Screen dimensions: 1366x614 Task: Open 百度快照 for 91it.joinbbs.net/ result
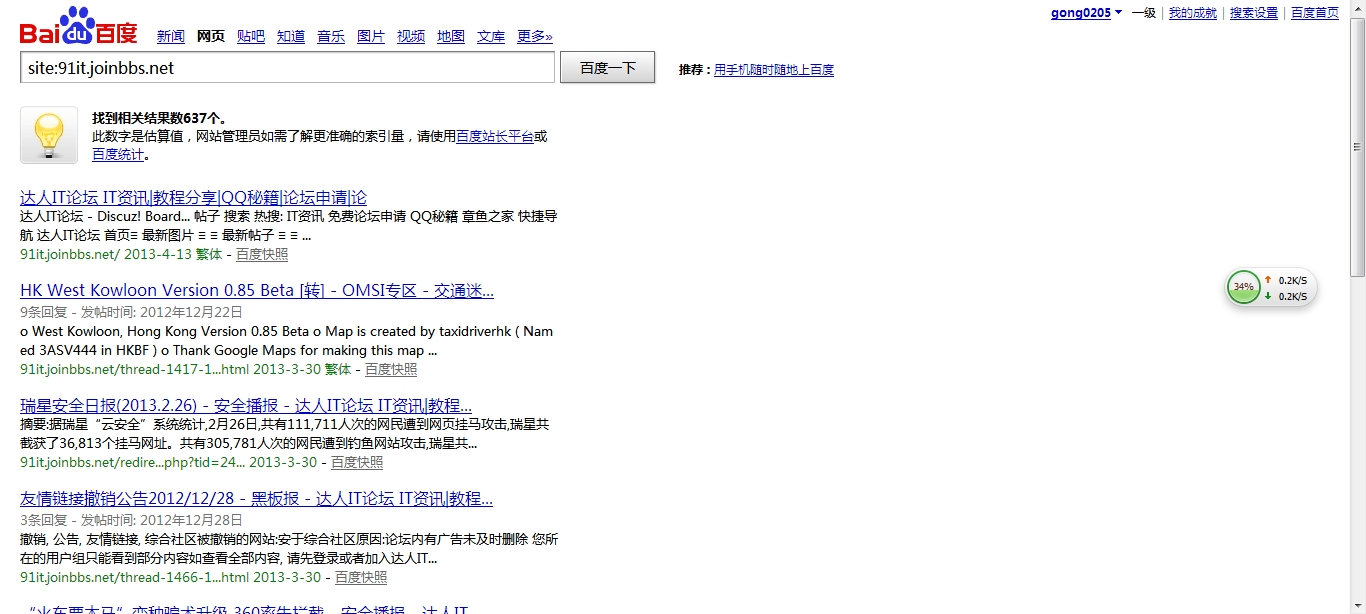point(262,255)
